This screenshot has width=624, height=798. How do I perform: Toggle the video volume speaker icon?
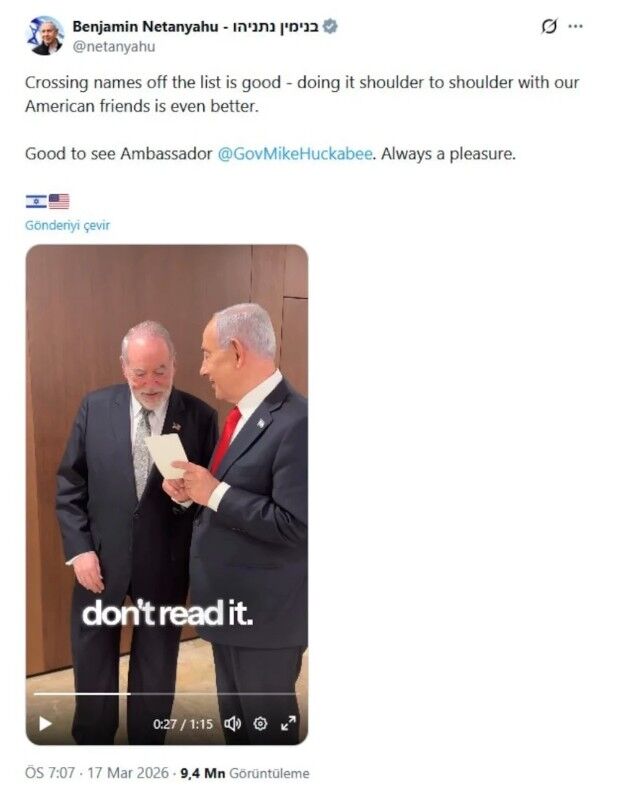(x=233, y=723)
